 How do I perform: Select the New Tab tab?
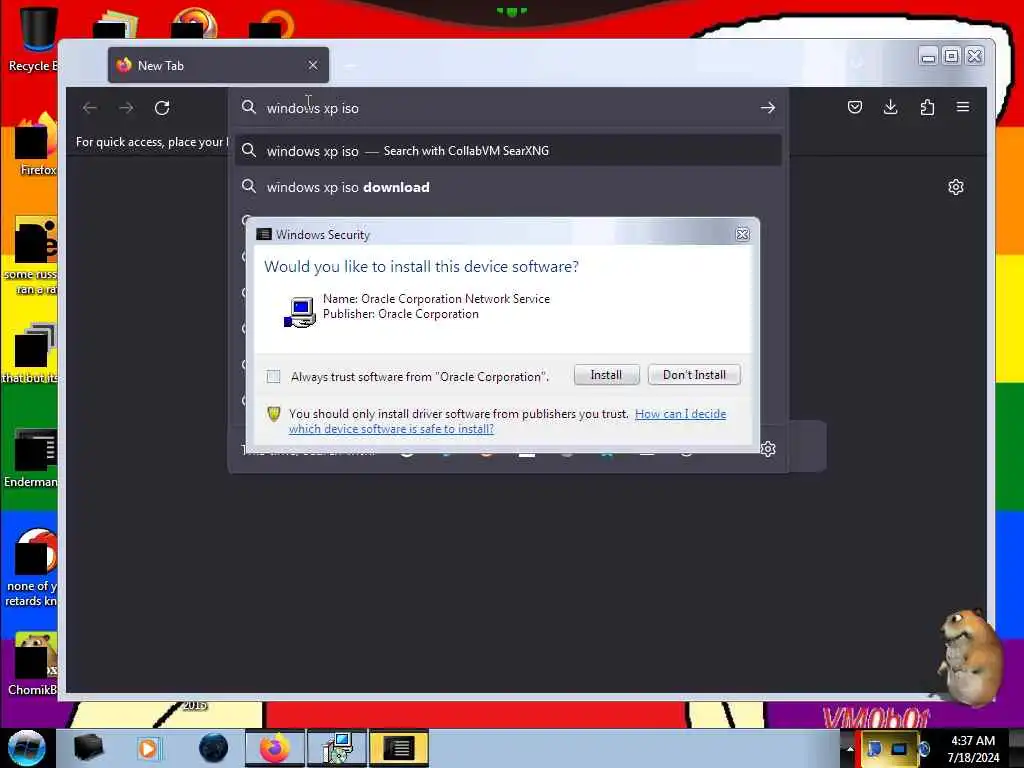(x=218, y=65)
